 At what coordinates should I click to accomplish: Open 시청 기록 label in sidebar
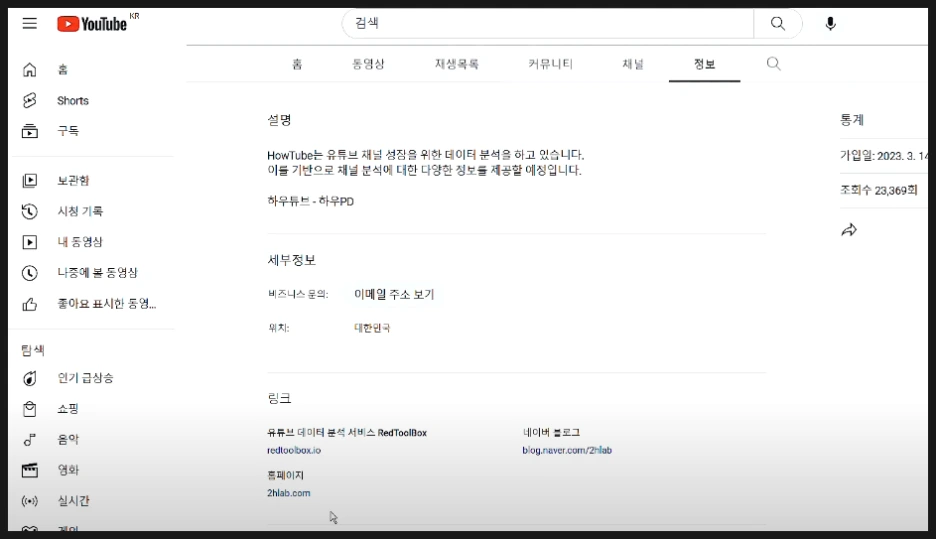pyautogui.click(x=80, y=211)
